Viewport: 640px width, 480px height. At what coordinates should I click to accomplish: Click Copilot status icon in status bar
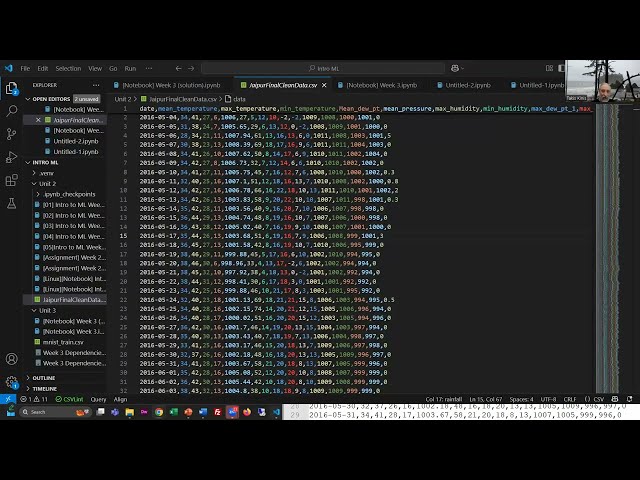pyautogui.click(x=615, y=399)
